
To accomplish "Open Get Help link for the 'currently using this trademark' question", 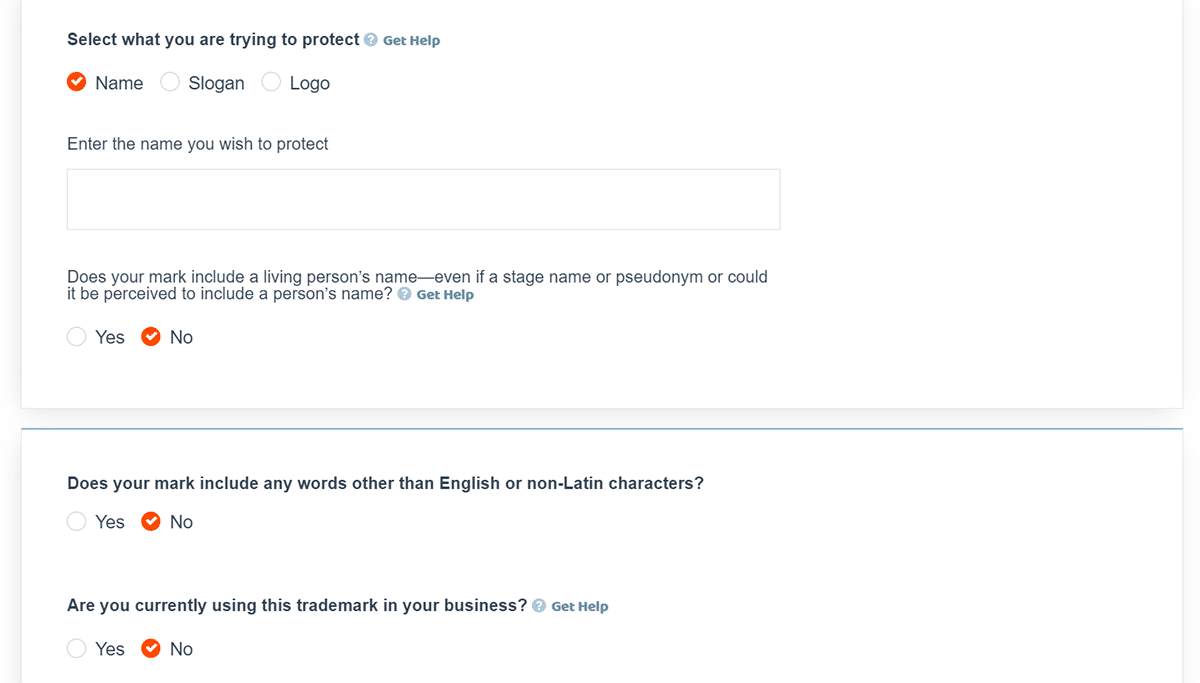I will [580, 606].
